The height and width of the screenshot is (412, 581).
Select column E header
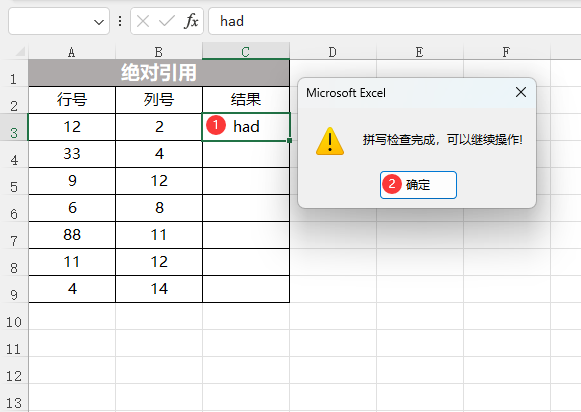pos(420,52)
